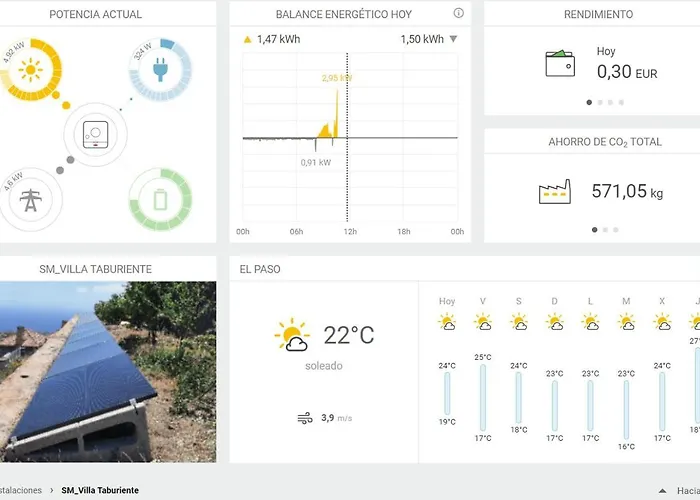Select second page dot in CO2 savings card
This screenshot has width=700, height=500.
tap(605, 229)
